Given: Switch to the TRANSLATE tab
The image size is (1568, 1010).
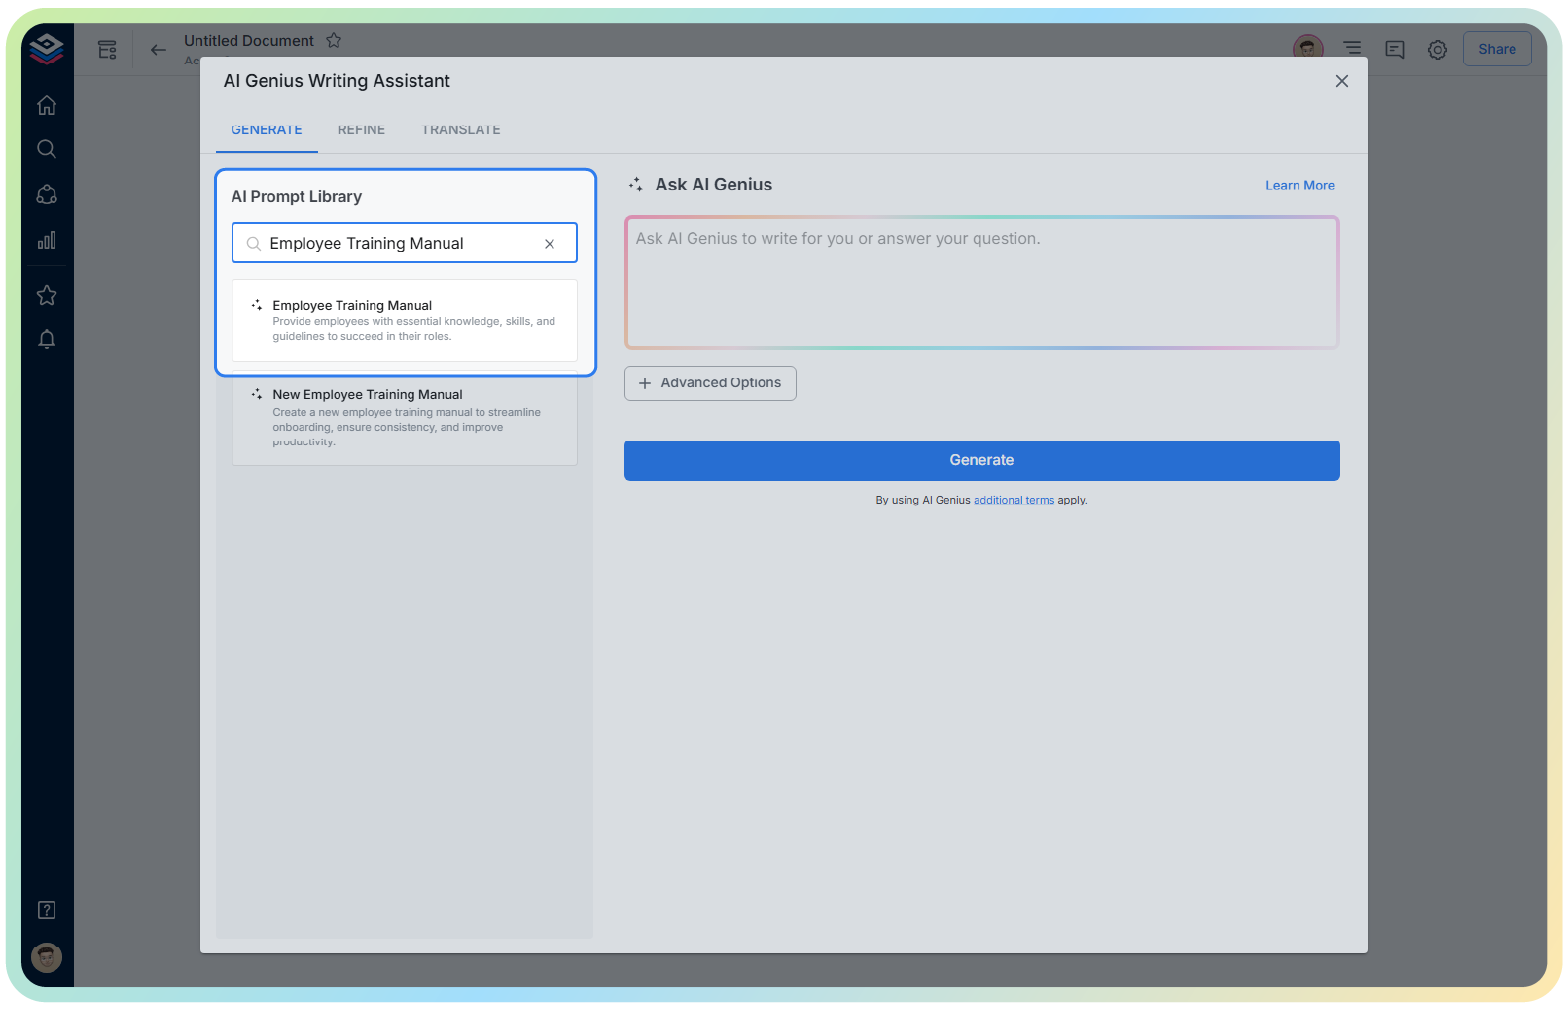Looking at the screenshot, I should (461, 130).
